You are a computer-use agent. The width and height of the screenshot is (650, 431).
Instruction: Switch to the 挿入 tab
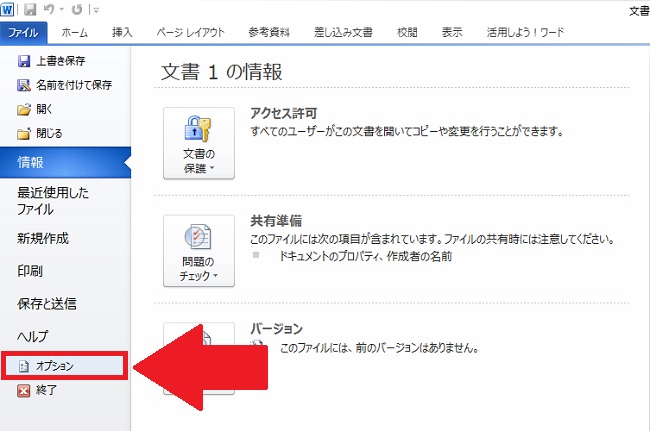coord(122,32)
